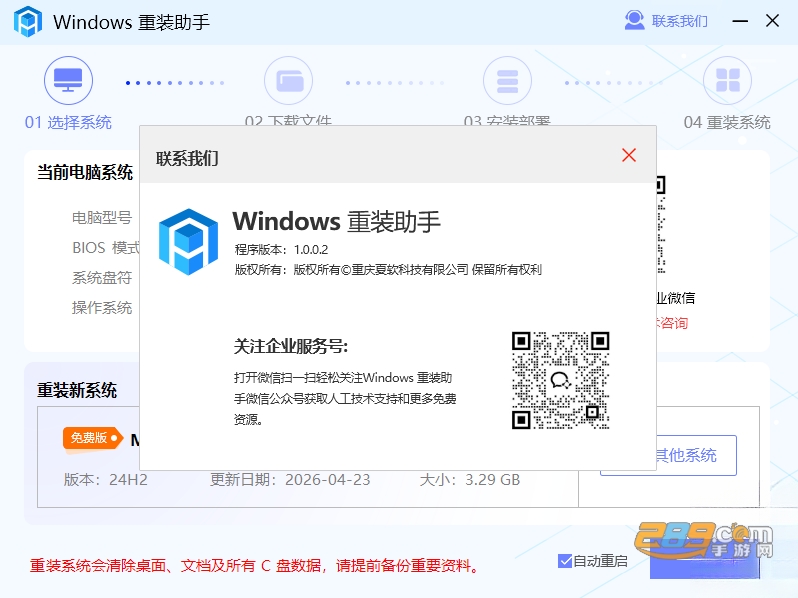Click the 操作系统 label
Image resolution: width=798 pixels, height=598 pixels.
[x=102, y=308]
